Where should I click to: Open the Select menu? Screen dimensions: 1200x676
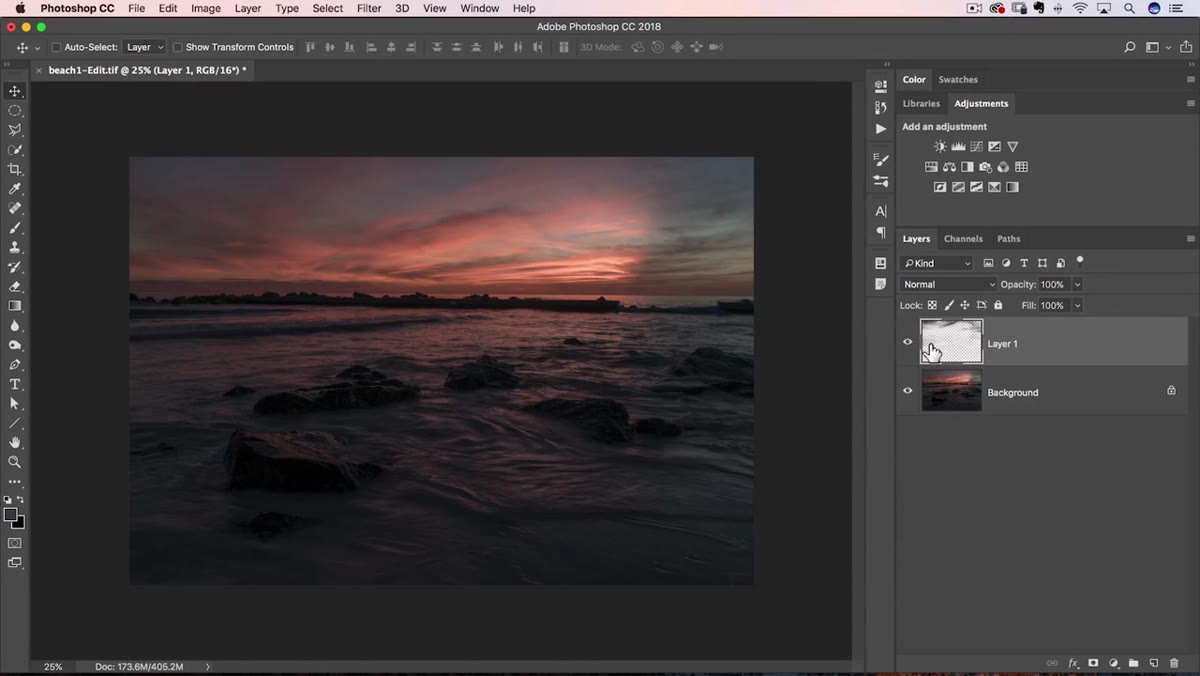click(327, 8)
